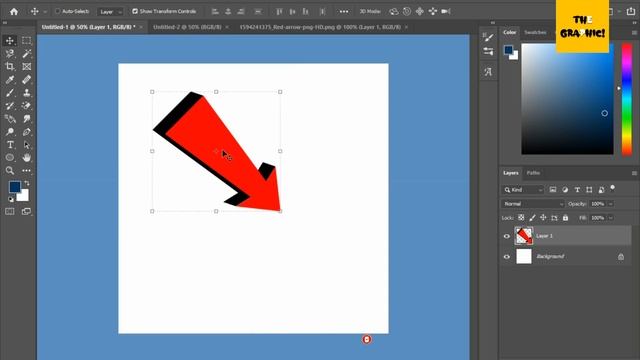This screenshot has width=640, height=360.
Task: Uncheck Show Transform Controls
Action: click(135, 11)
